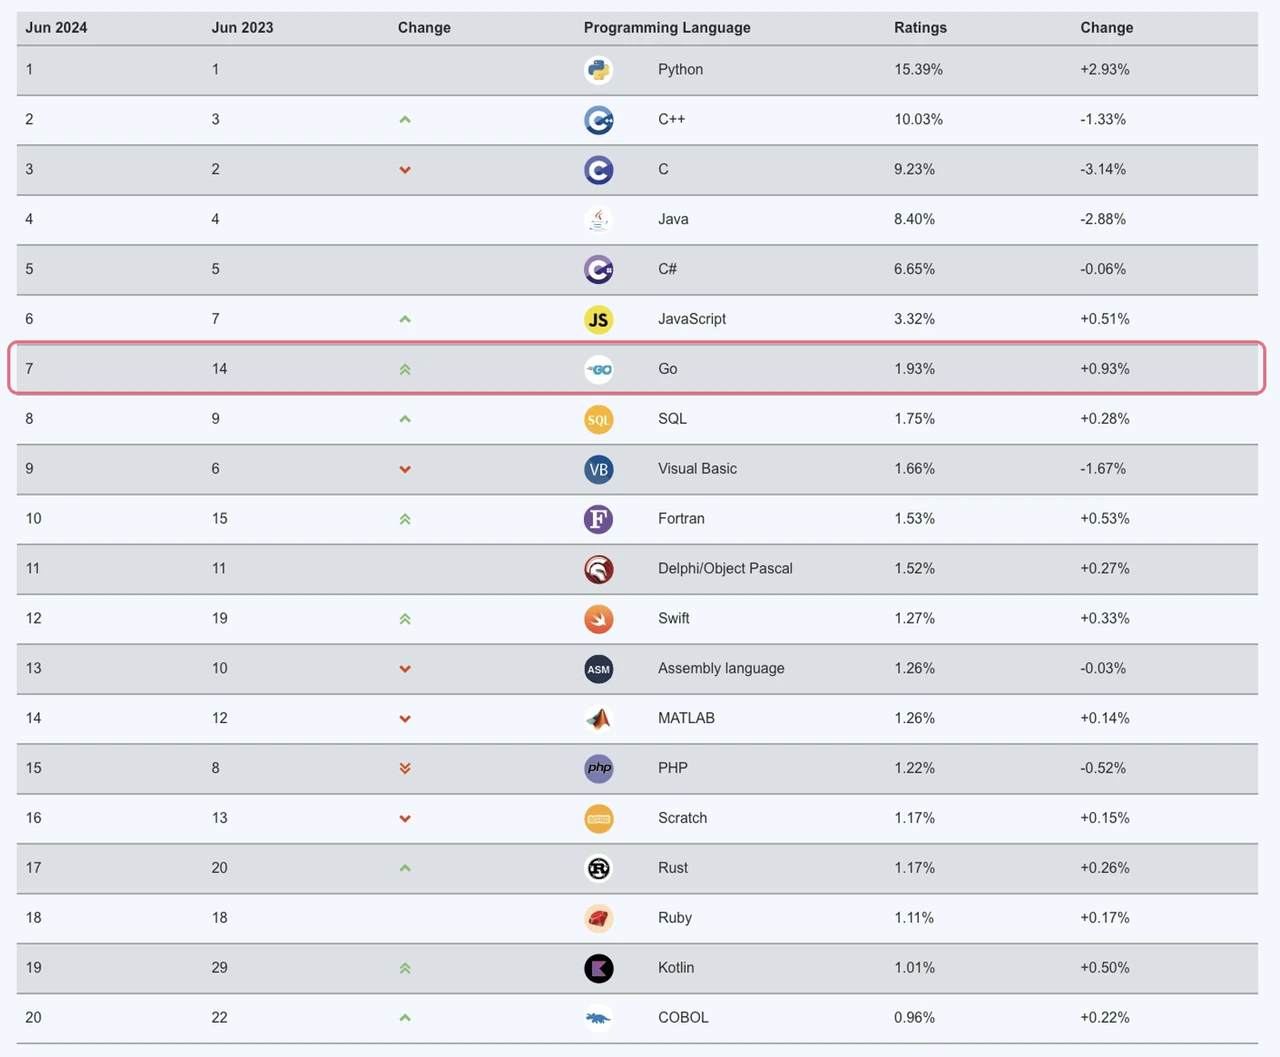Click the Visual Basic VB icon
This screenshot has height=1057, width=1280.
click(x=598, y=469)
